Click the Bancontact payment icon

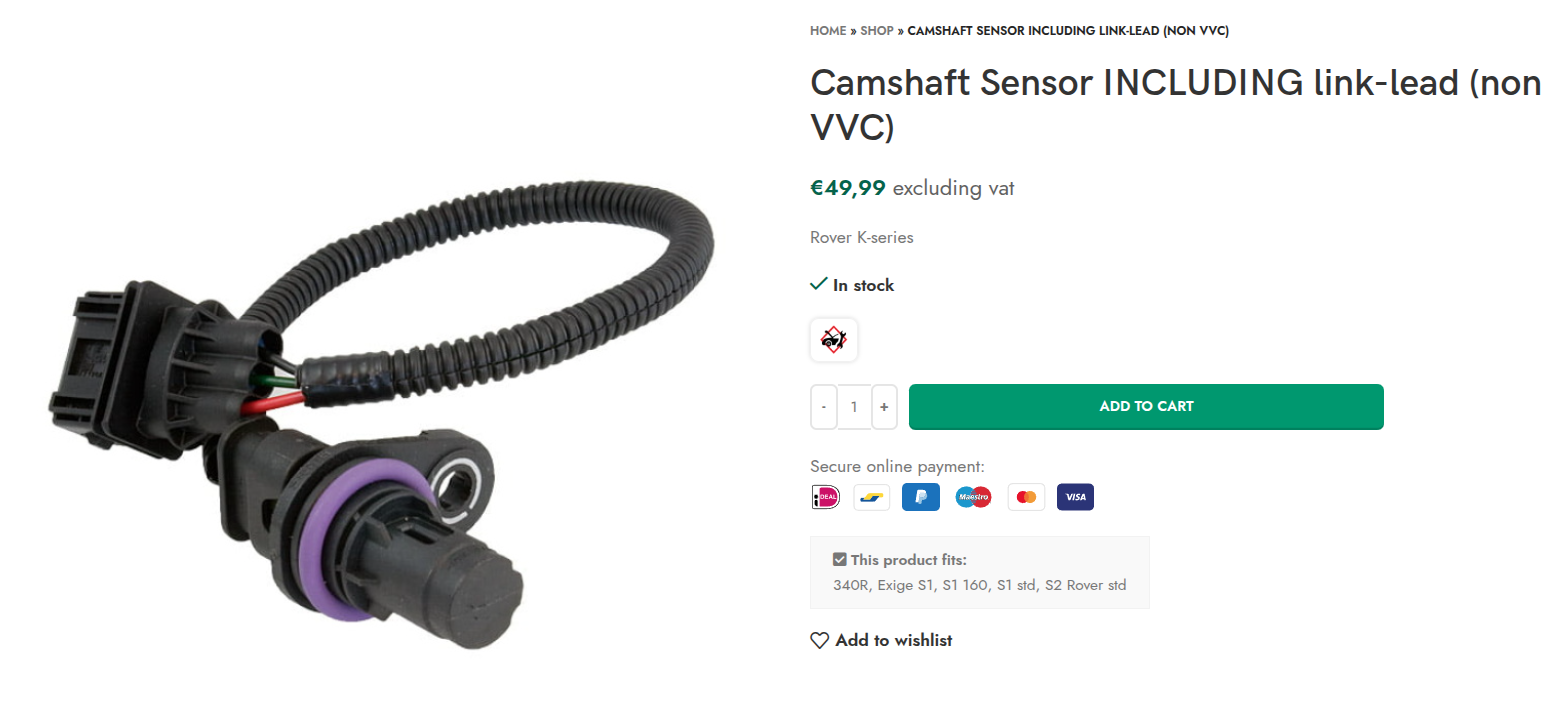click(872, 497)
